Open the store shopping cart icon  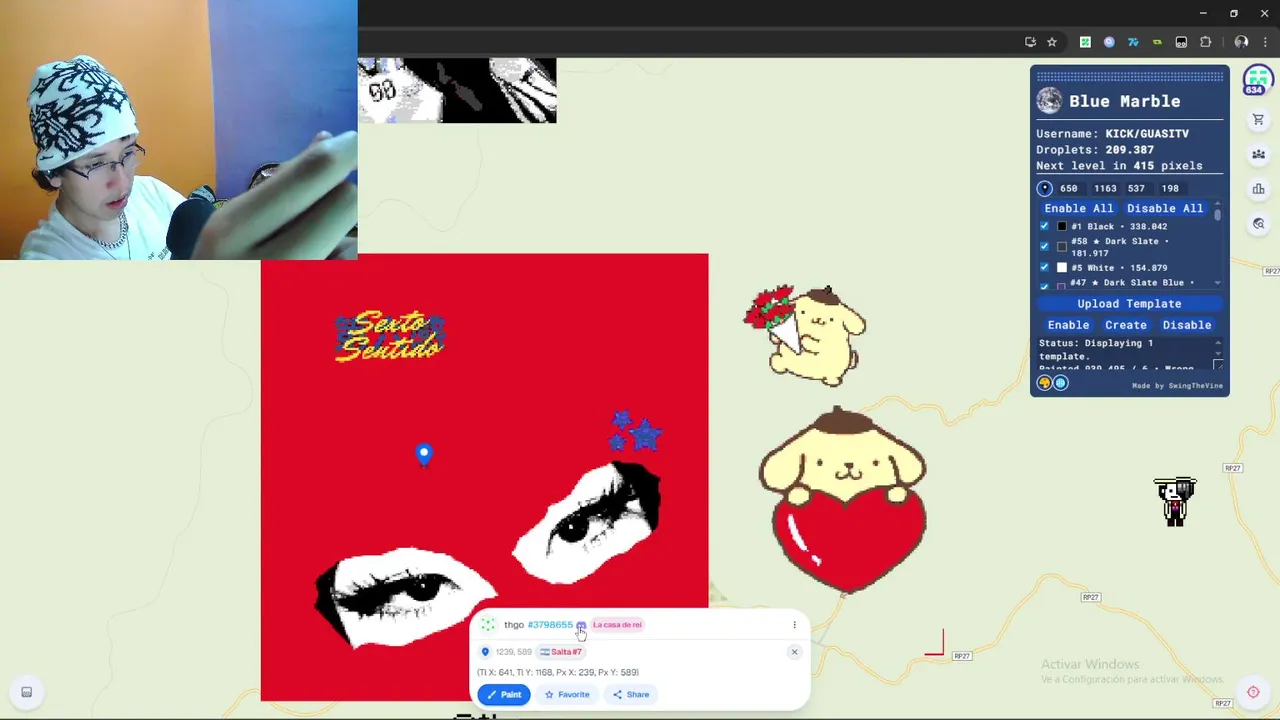[x=1258, y=120]
